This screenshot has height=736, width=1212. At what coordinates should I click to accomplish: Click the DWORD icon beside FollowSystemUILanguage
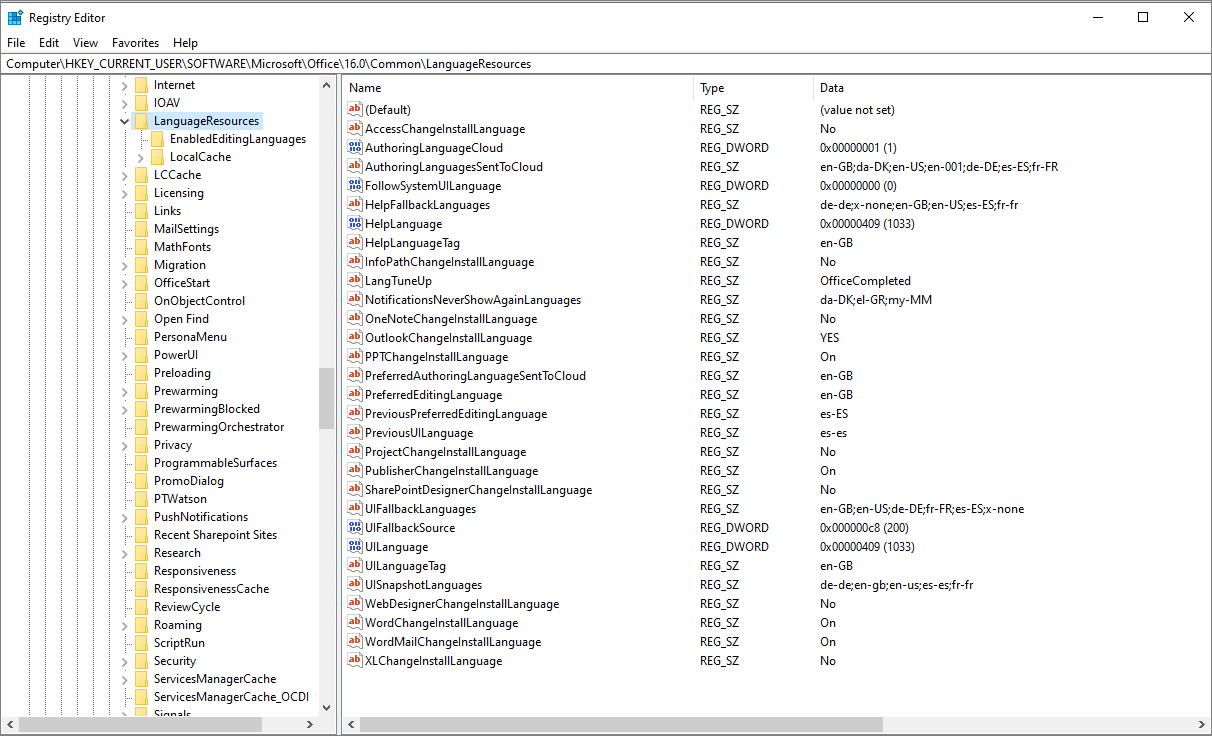pos(354,185)
